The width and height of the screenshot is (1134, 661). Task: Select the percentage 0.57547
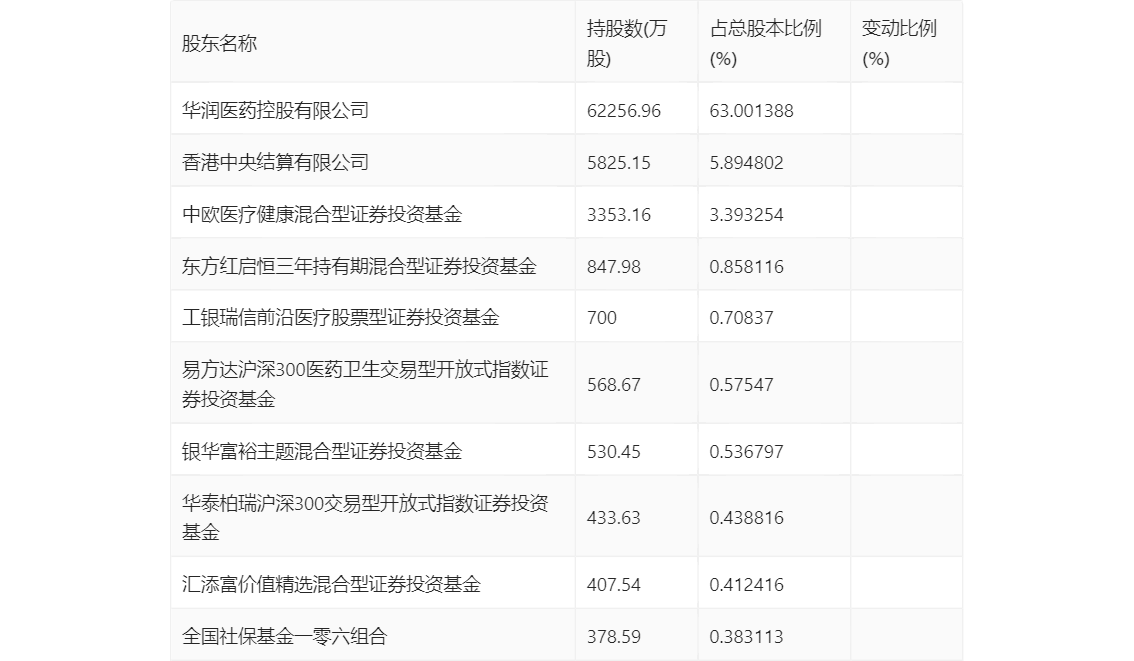click(x=741, y=384)
